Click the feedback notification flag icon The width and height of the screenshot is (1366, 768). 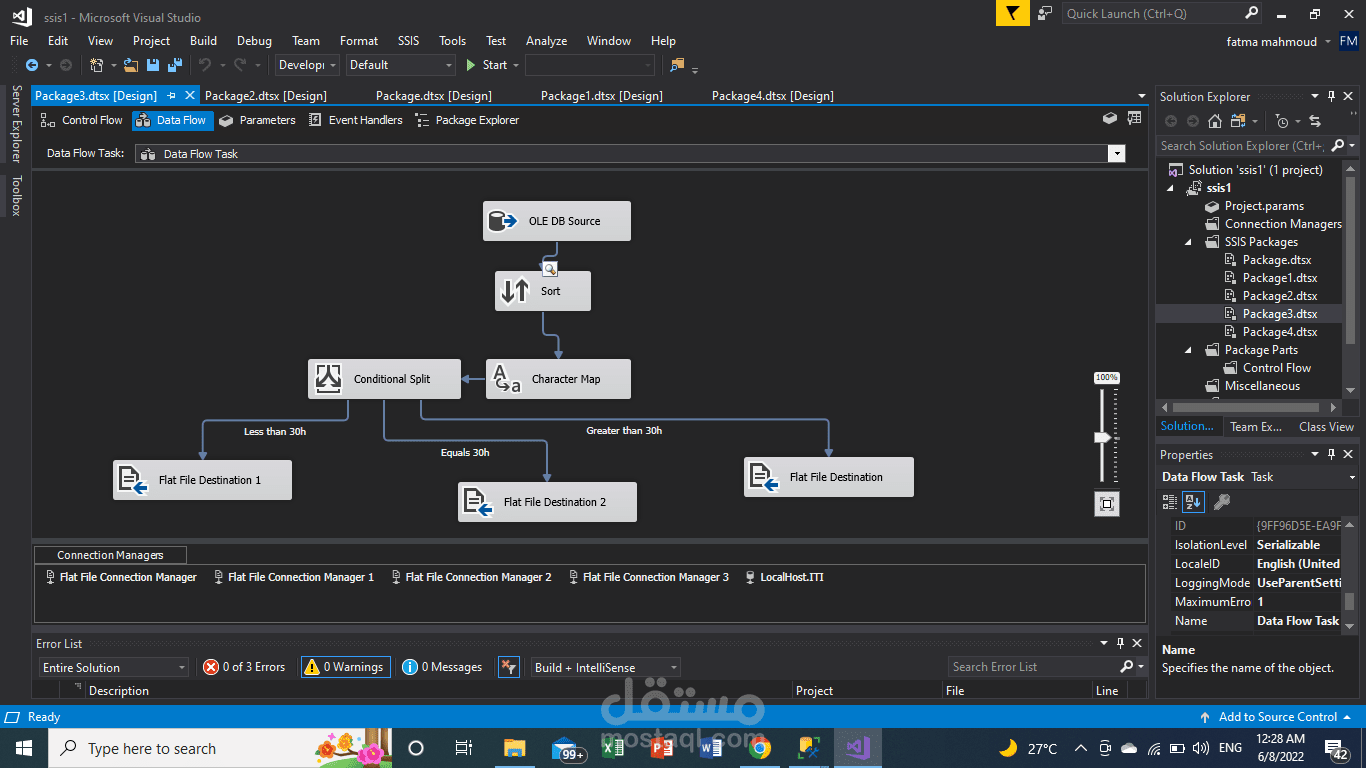[x=1013, y=13]
